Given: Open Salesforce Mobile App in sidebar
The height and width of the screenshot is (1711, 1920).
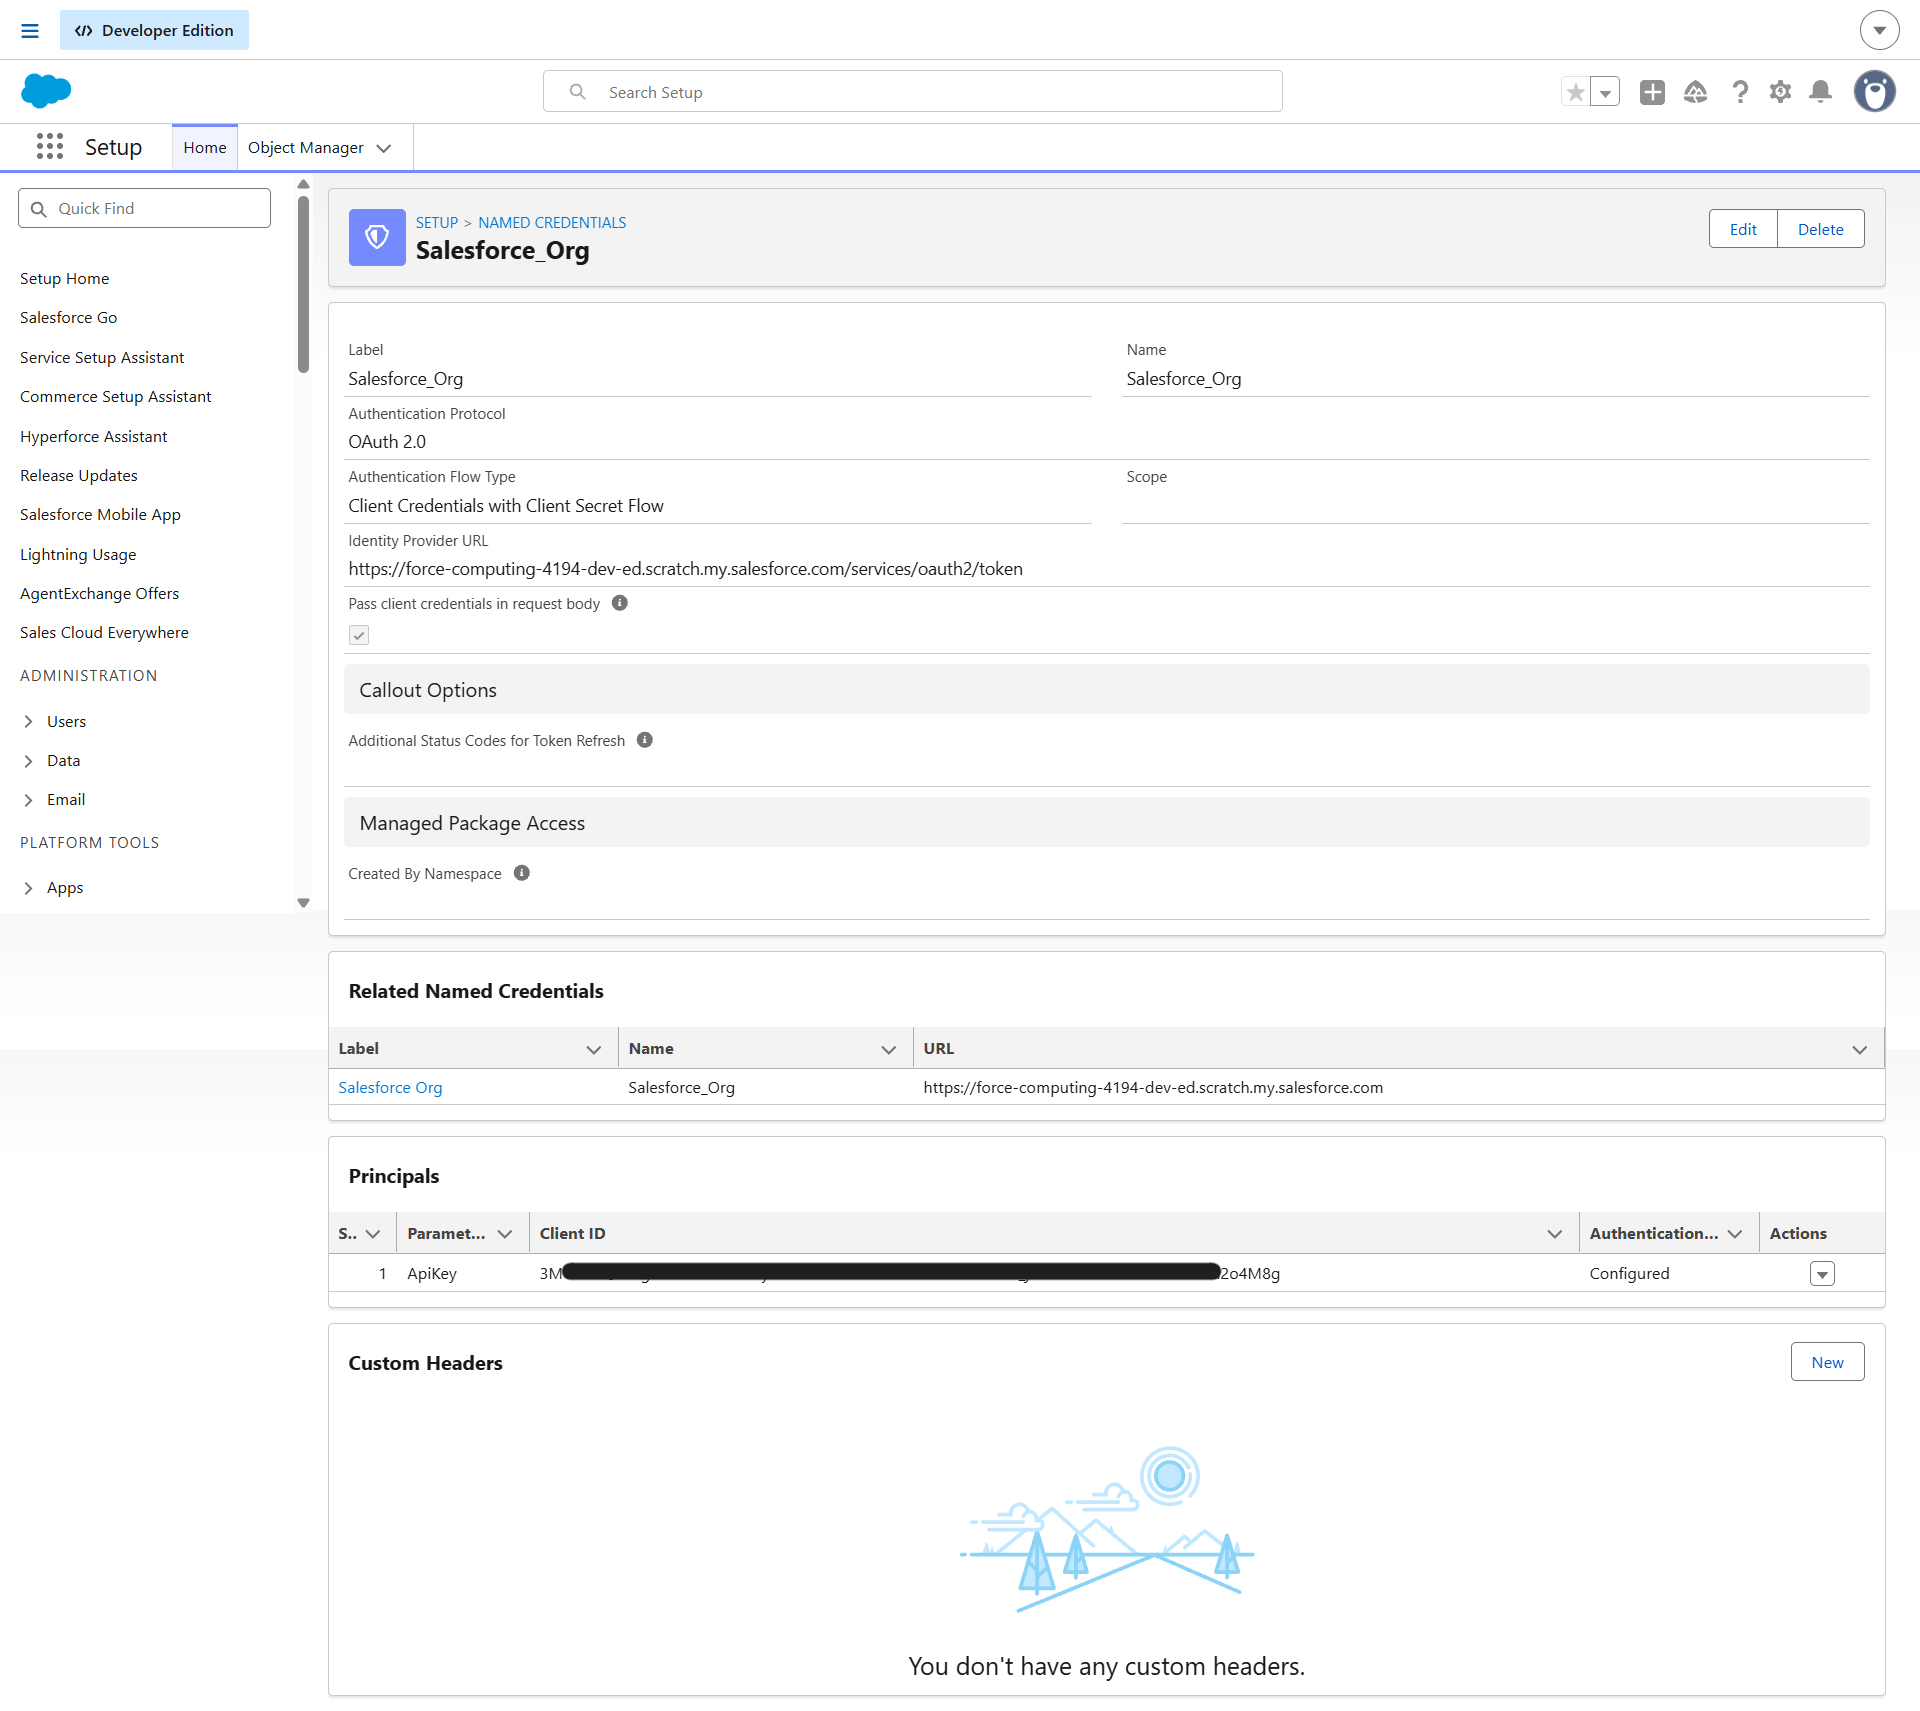Looking at the screenshot, I should tap(101, 515).
